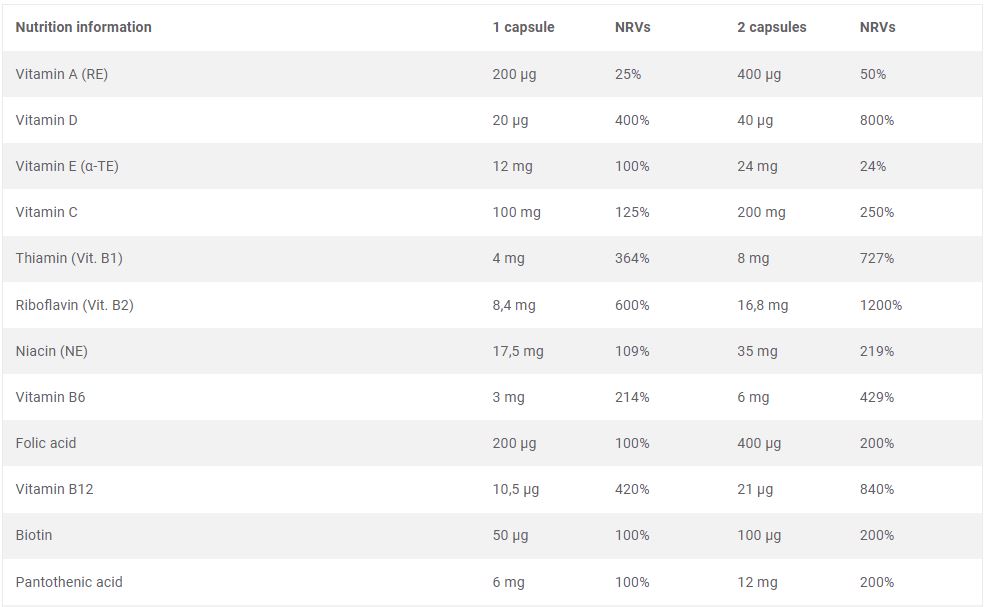Select the Niacin (NE) label
This screenshot has width=986, height=607.
(x=52, y=351)
